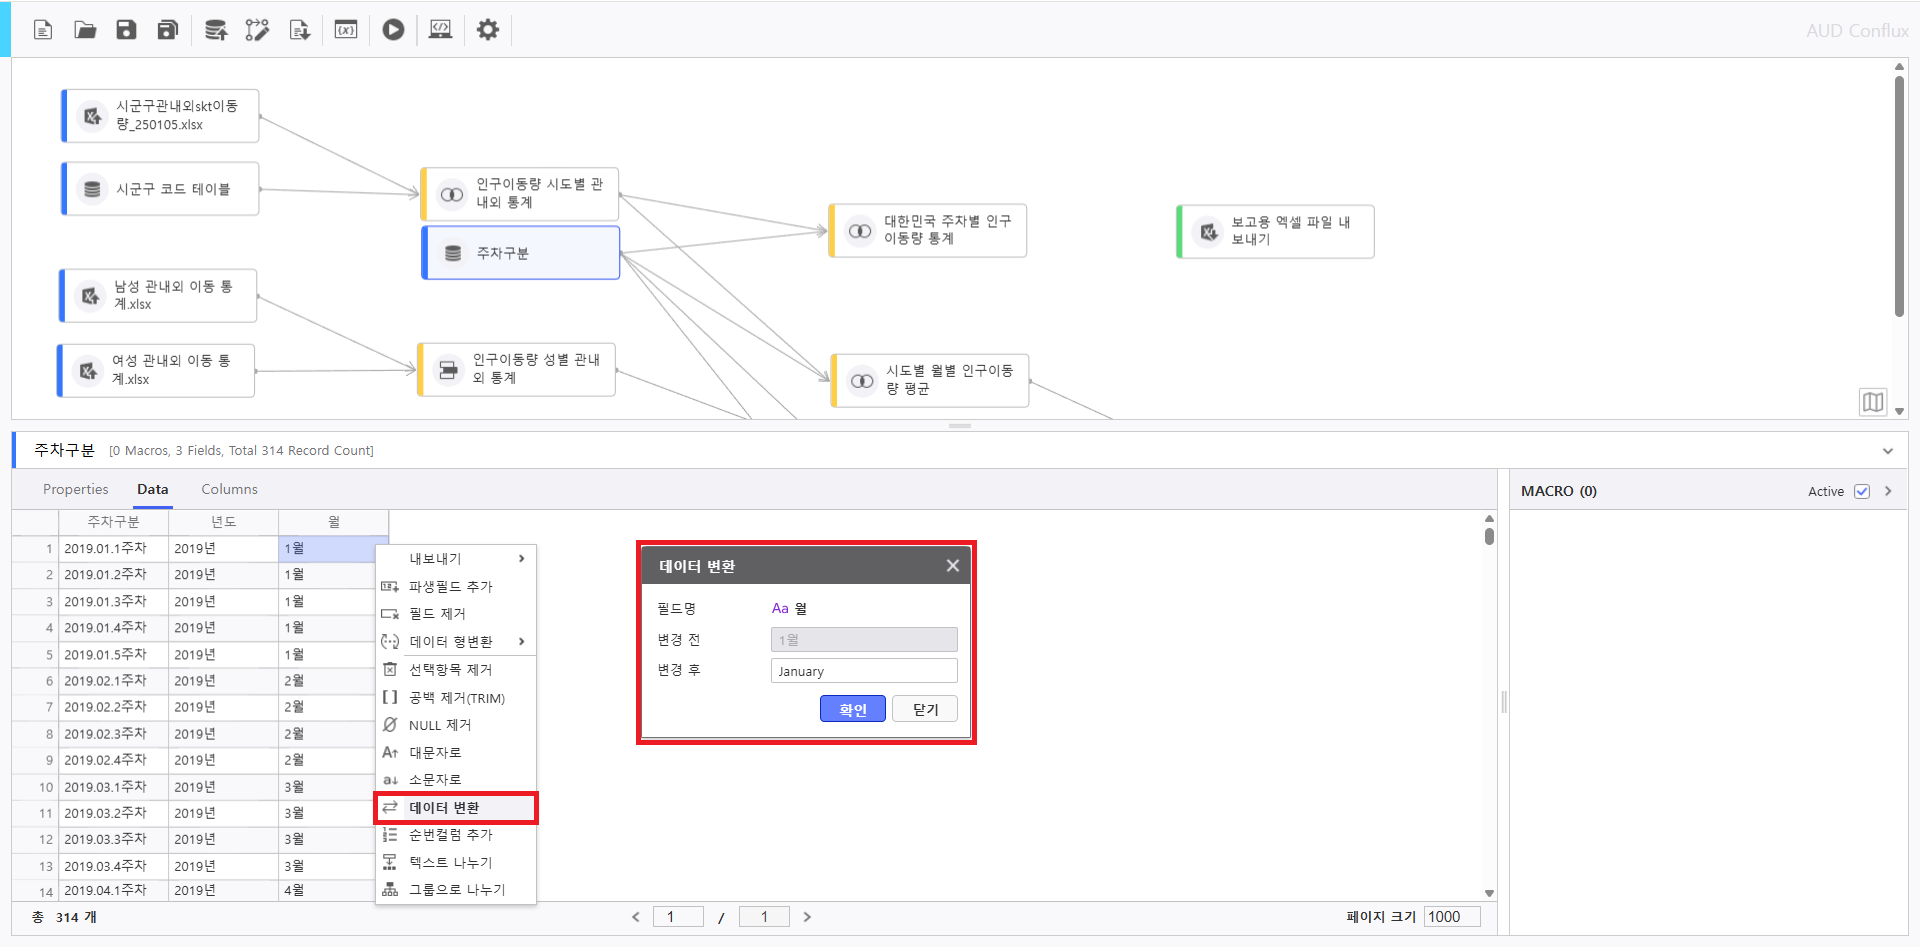
Task: Click the Save All toolbar icon
Action: click(x=168, y=30)
